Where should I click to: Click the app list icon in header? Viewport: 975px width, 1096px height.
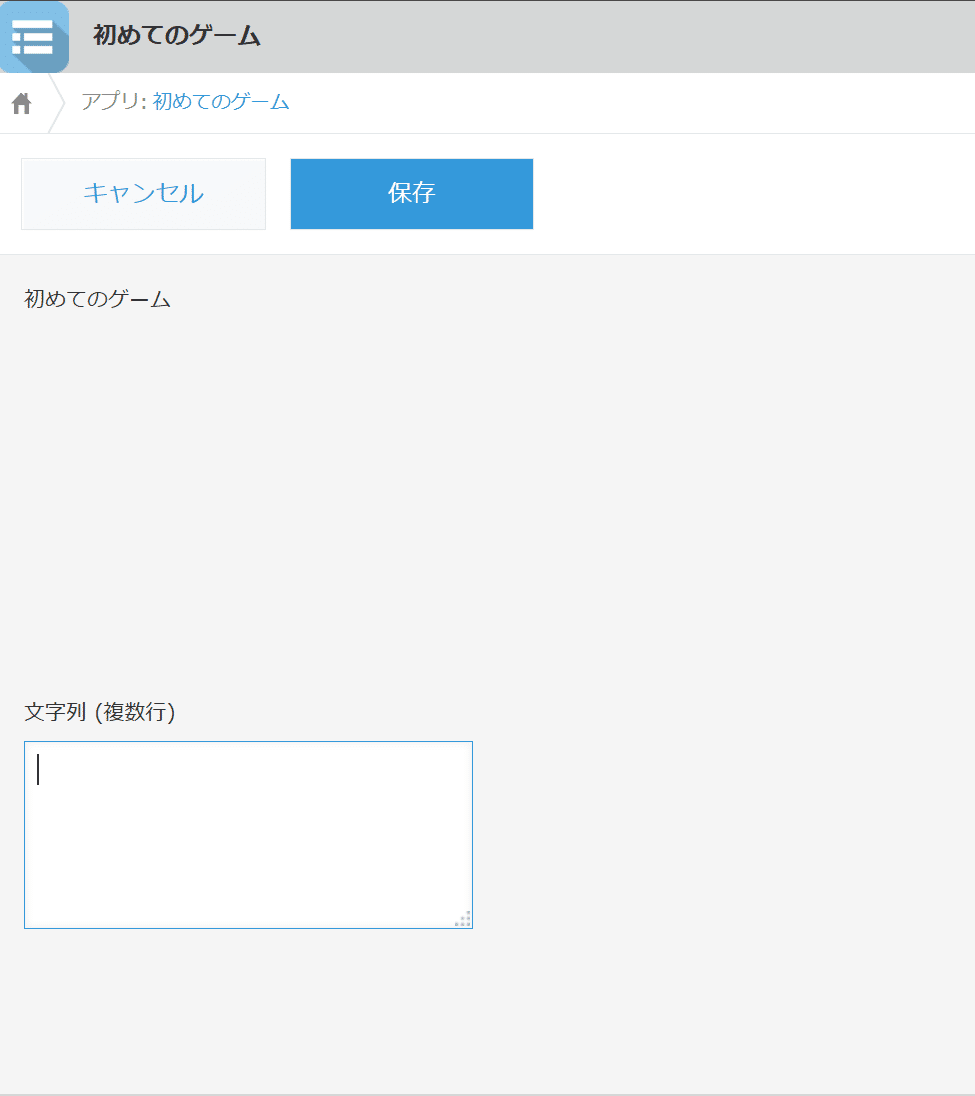coord(34,37)
